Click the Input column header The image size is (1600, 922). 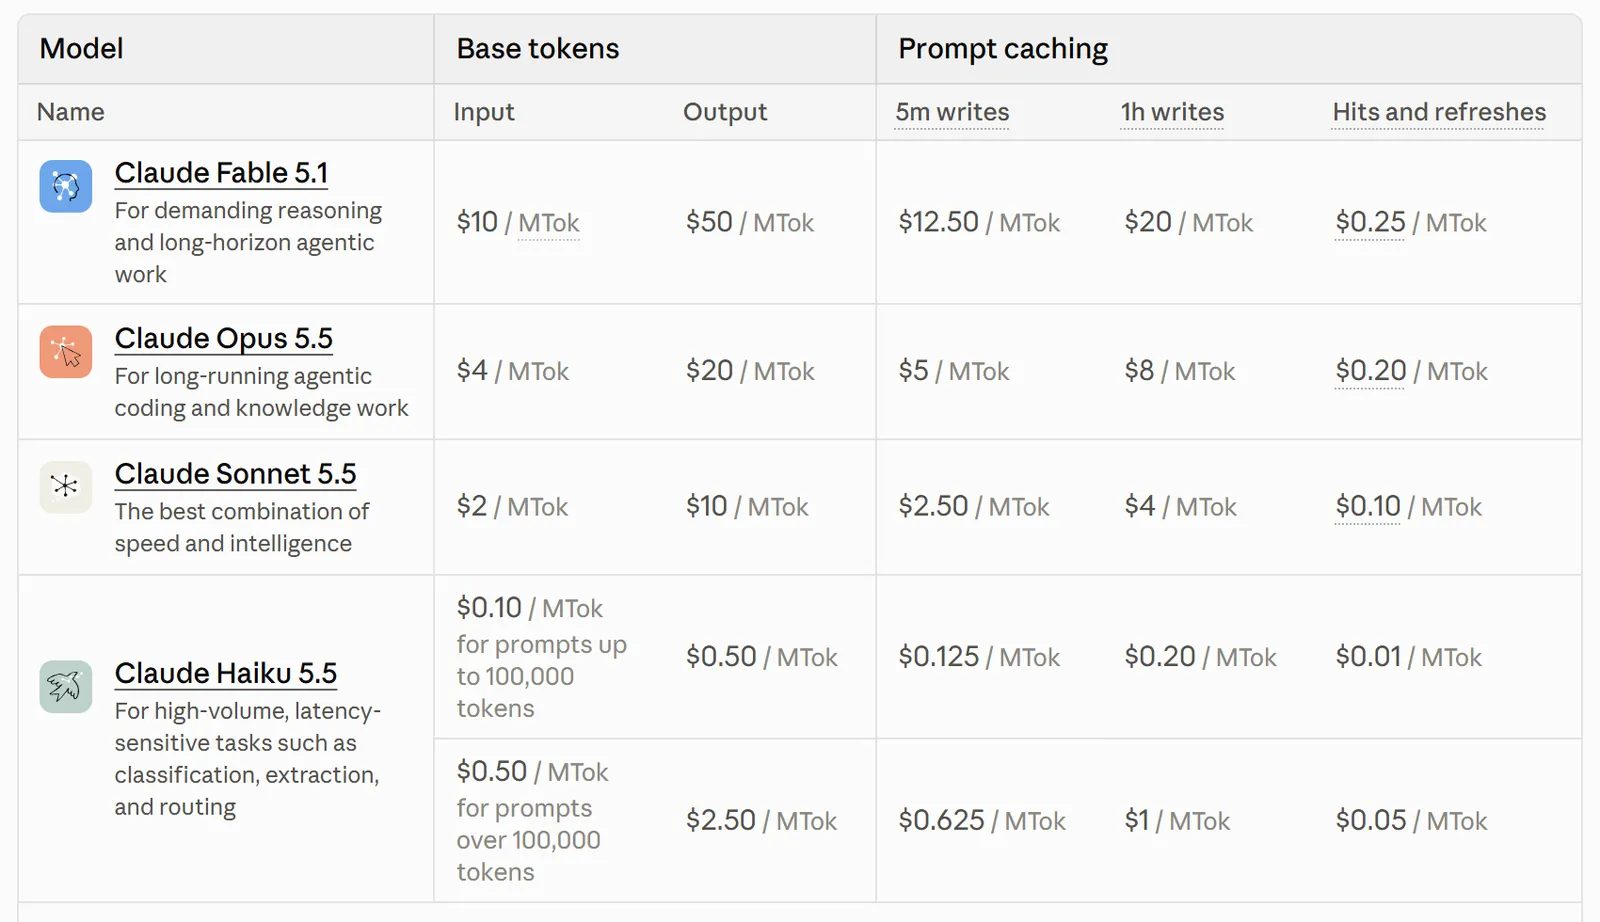(484, 112)
